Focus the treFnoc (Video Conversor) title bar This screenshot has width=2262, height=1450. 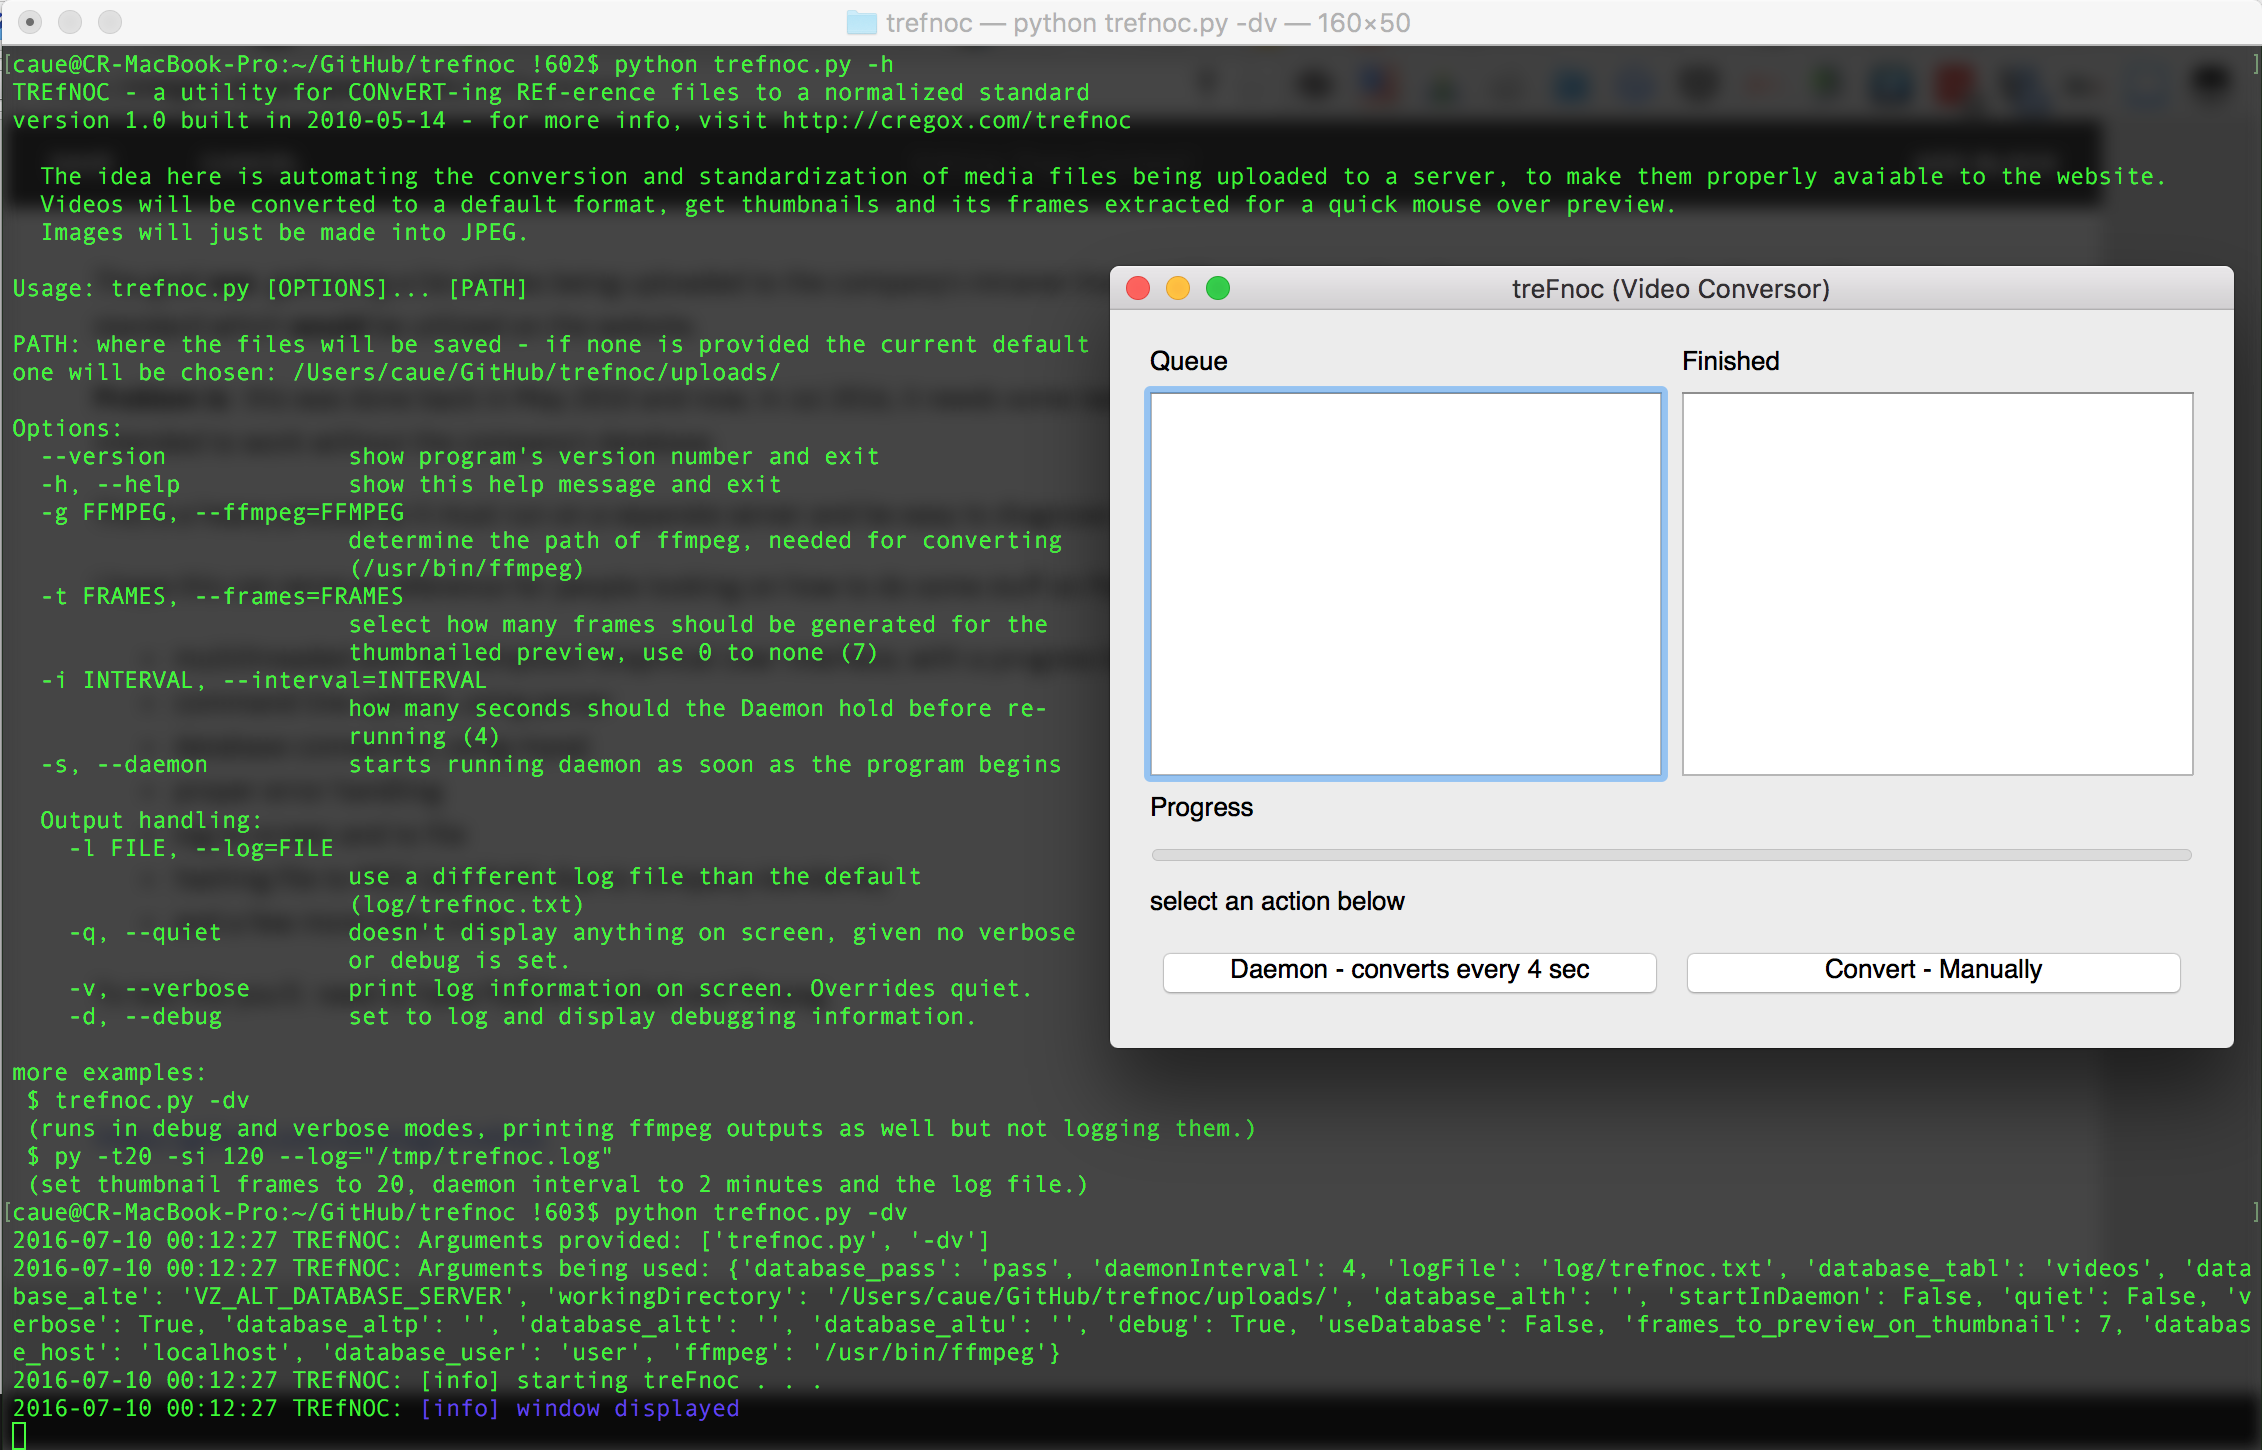click(1670, 289)
